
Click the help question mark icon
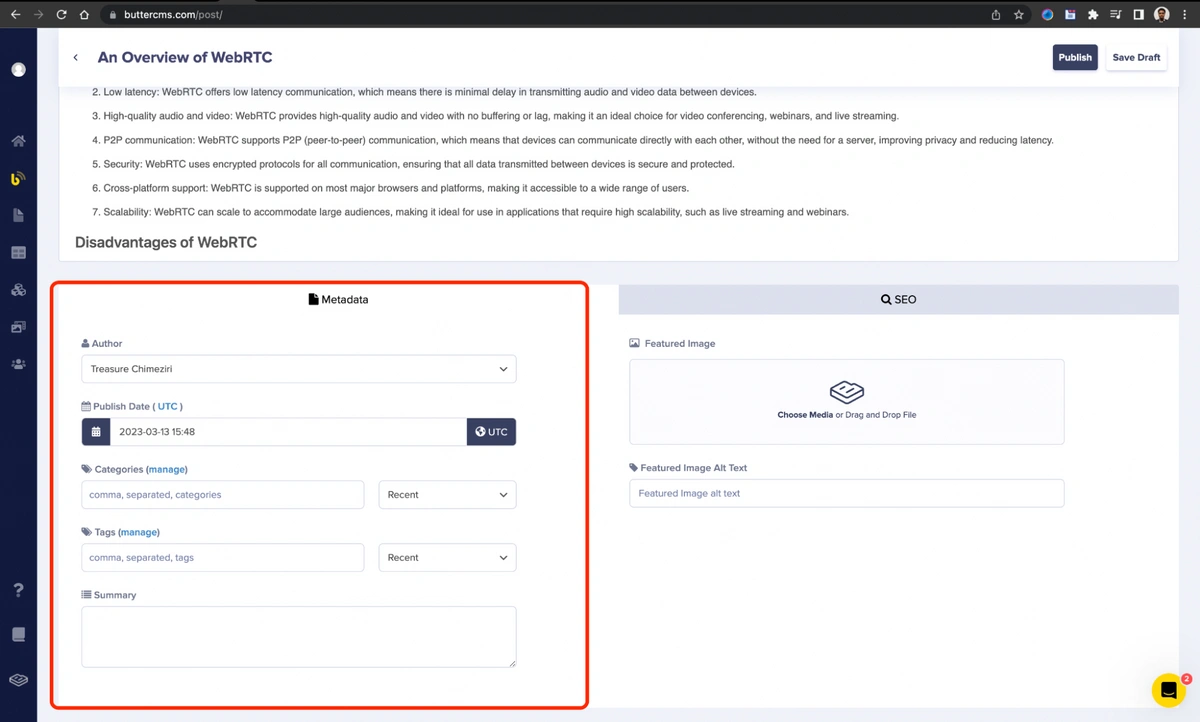[x=18, y=590]
